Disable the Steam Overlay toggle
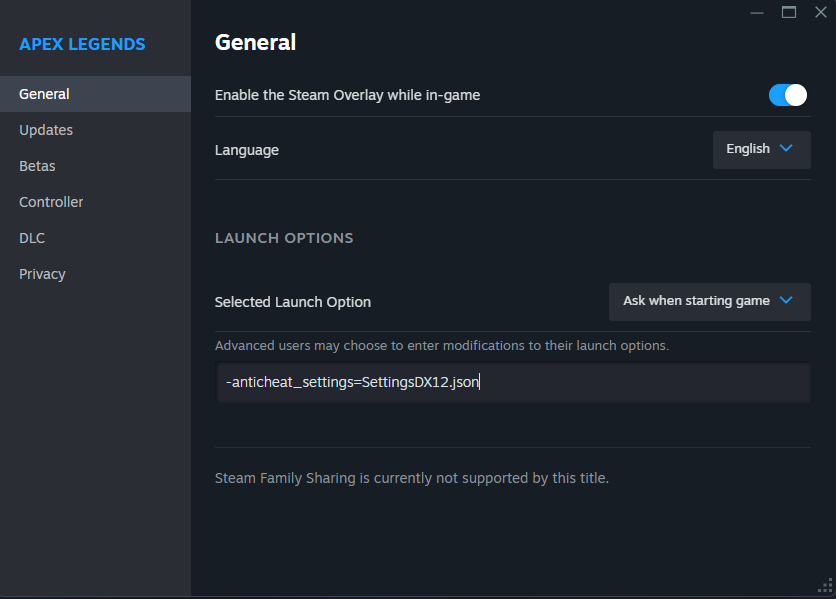Image resolution: width=836 pixels, height=599 pixels. pos(788,95)
